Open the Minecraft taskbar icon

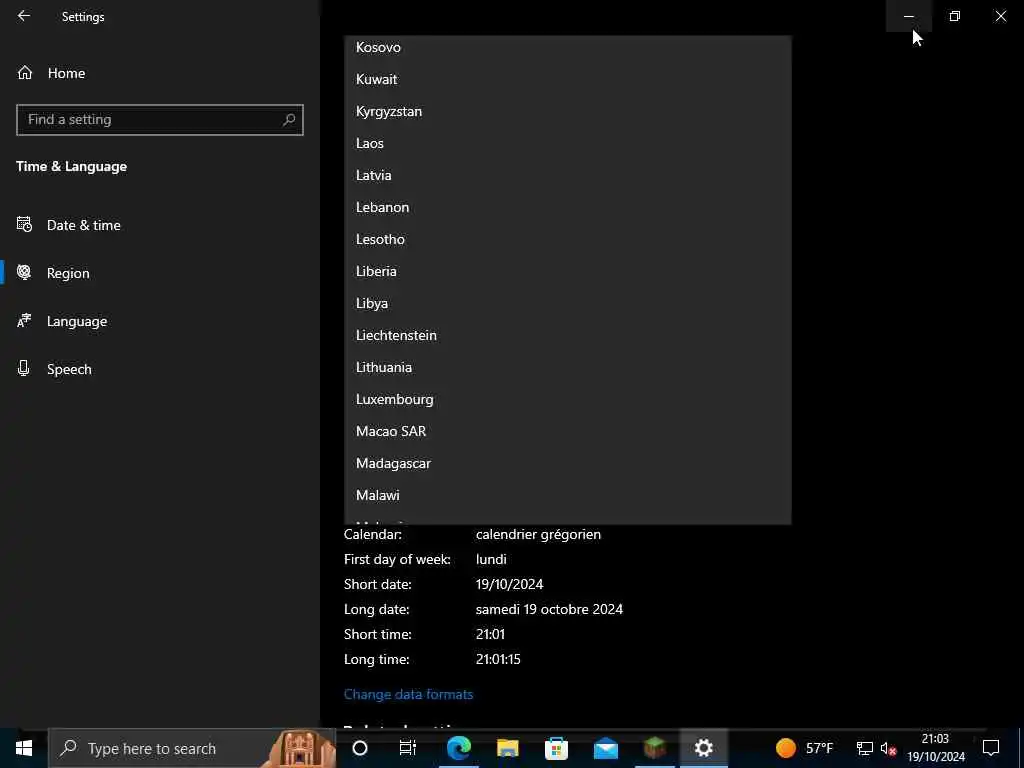point(654,748)
